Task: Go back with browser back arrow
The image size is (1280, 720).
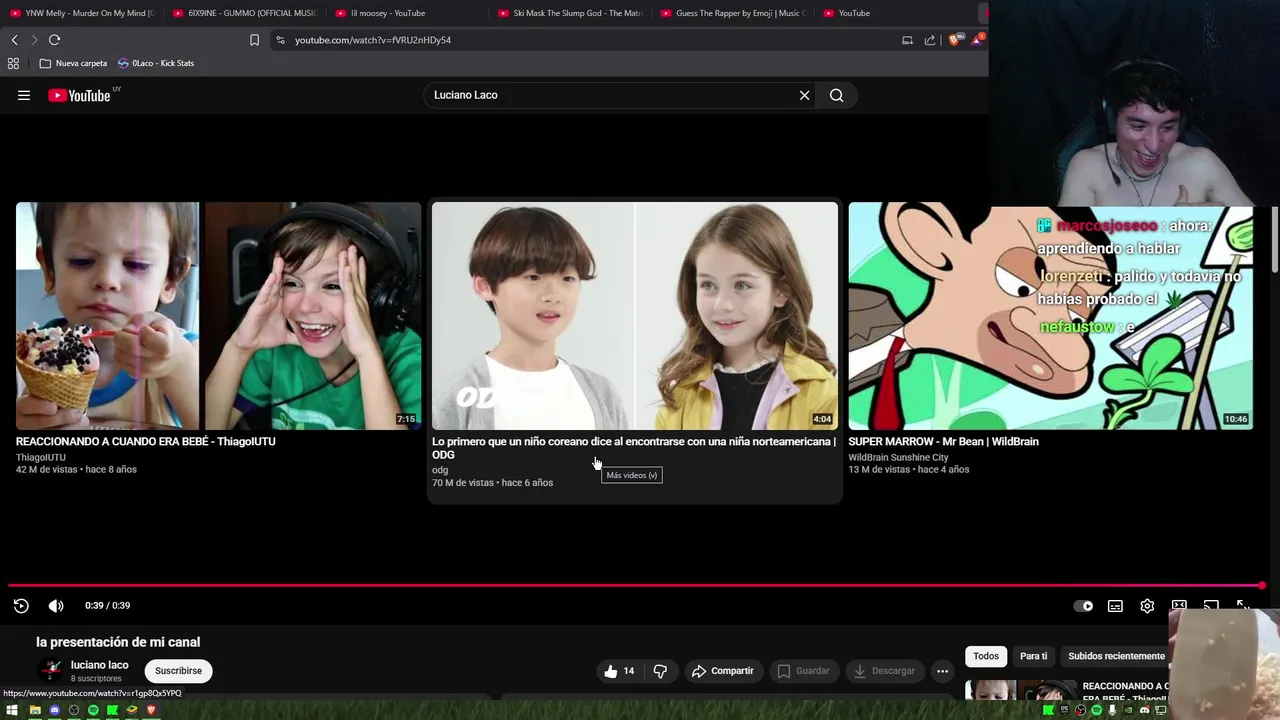Action: coord(14,40)
